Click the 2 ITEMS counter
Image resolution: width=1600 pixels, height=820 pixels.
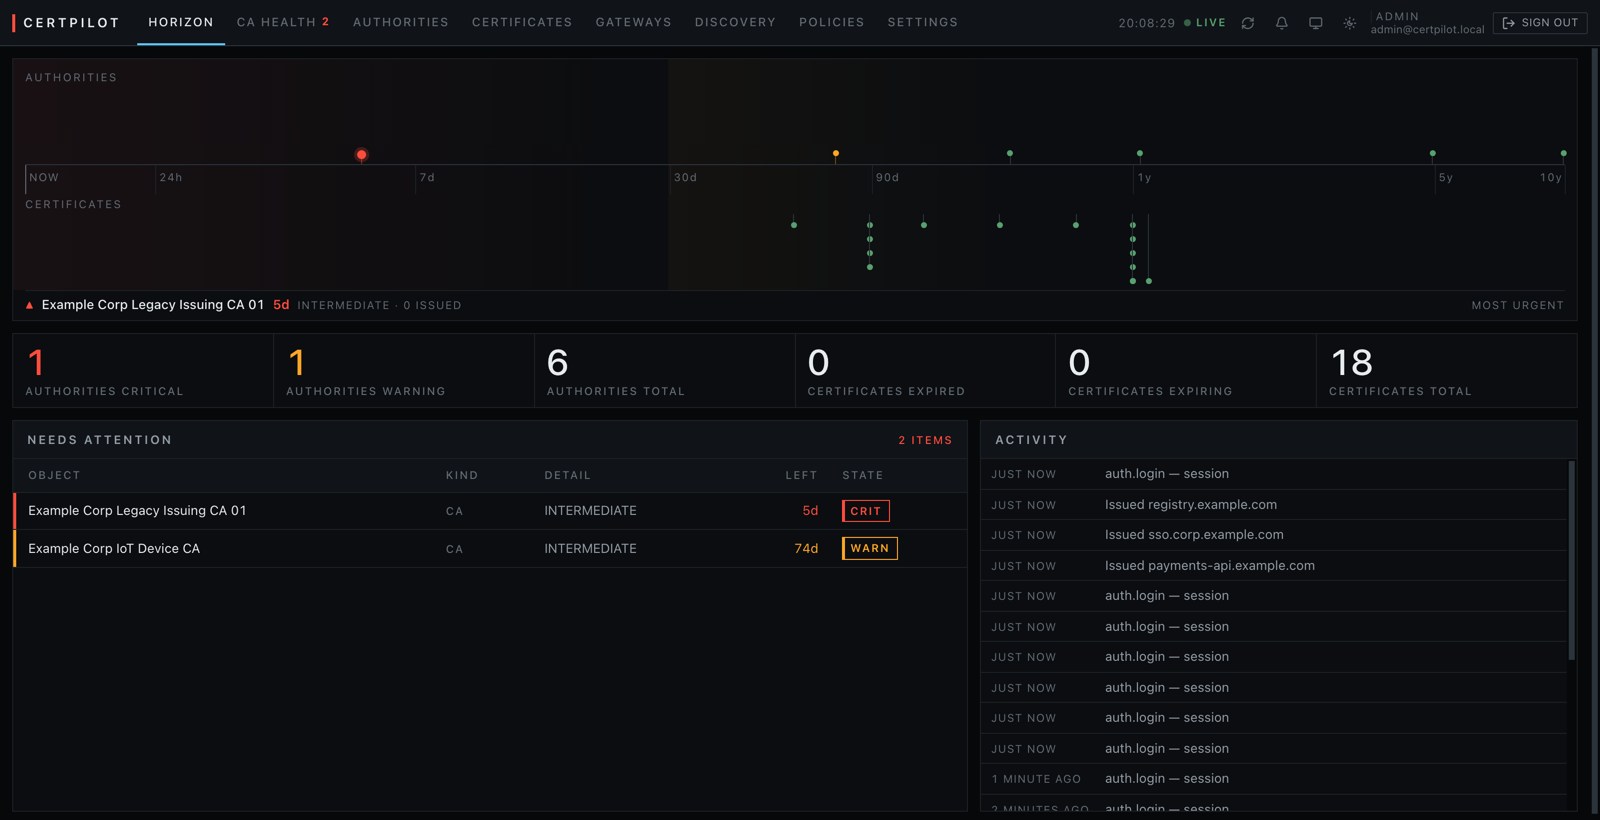coord(925,440)
